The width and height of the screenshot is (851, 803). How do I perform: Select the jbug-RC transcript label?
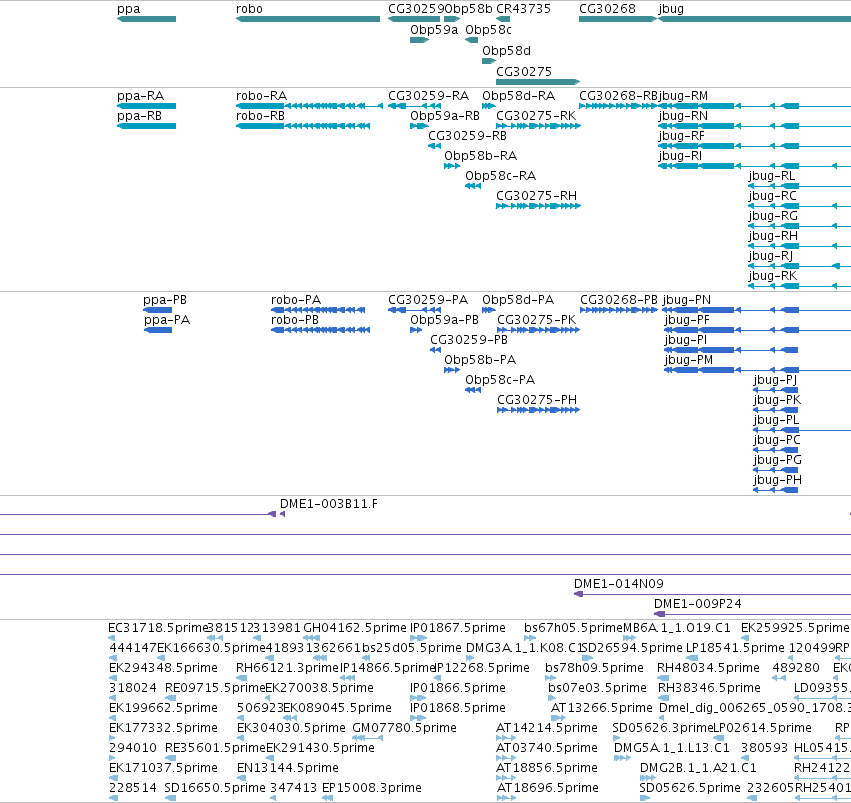[x=772, y=196]
